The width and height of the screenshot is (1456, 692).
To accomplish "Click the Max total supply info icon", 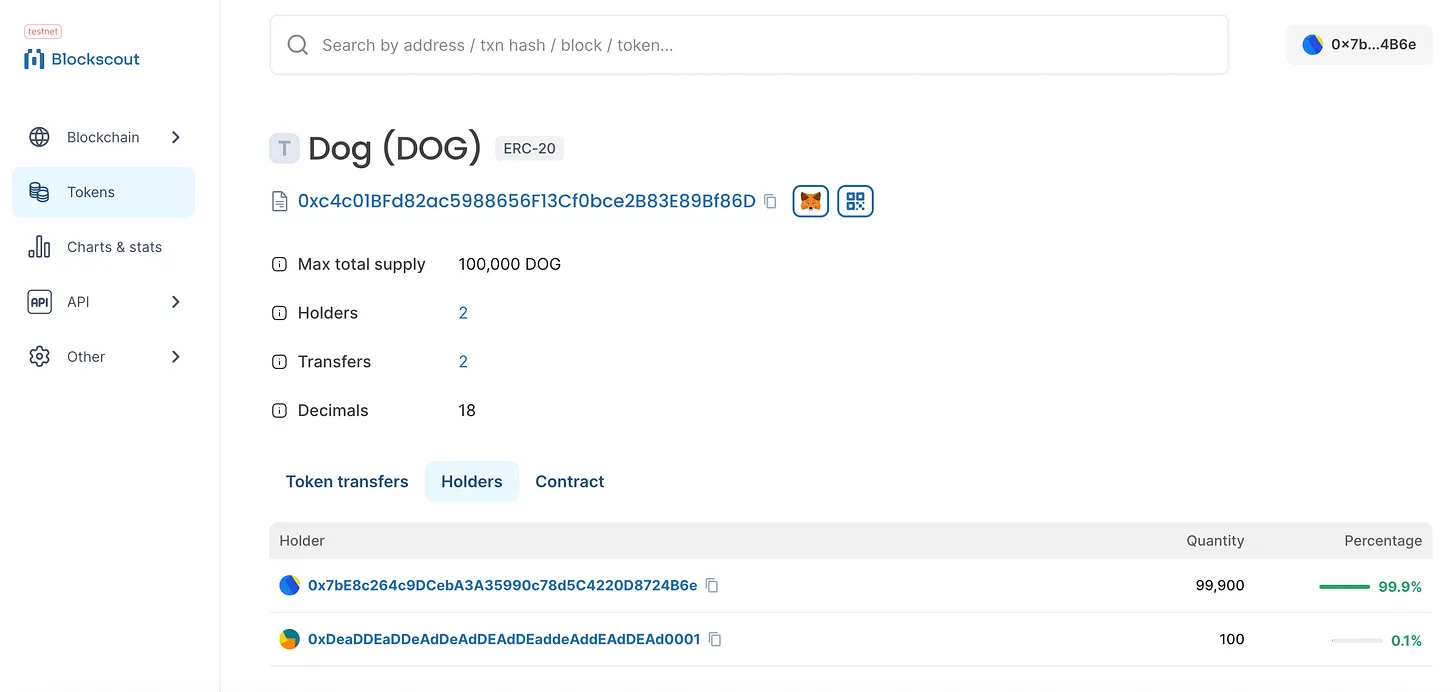I will 280,265.
